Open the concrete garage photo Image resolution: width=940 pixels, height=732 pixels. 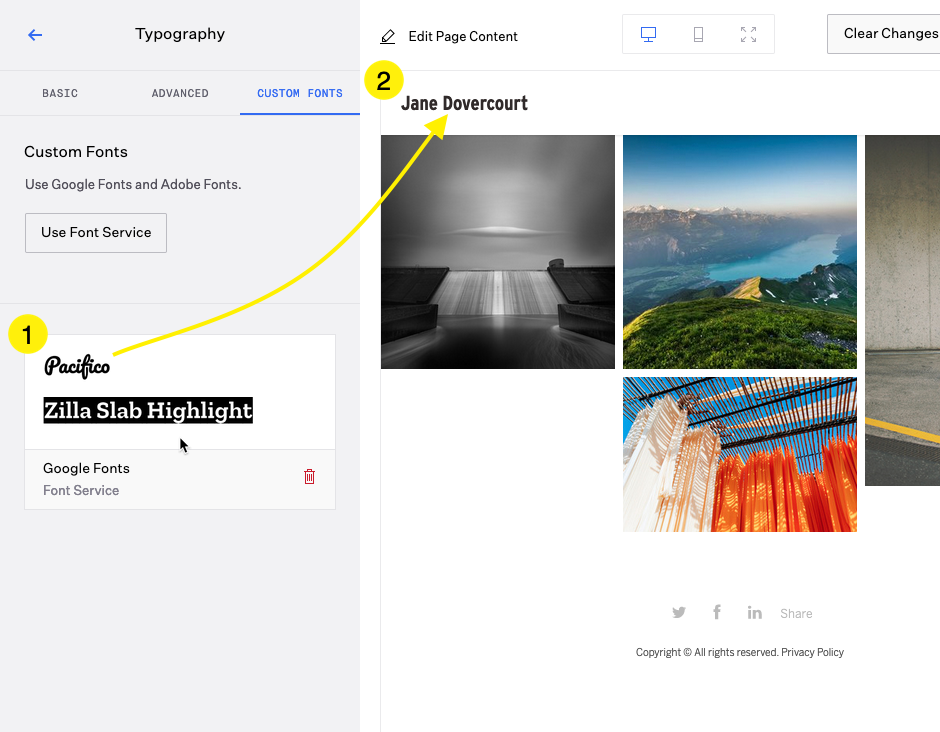[x=902, y=311]
